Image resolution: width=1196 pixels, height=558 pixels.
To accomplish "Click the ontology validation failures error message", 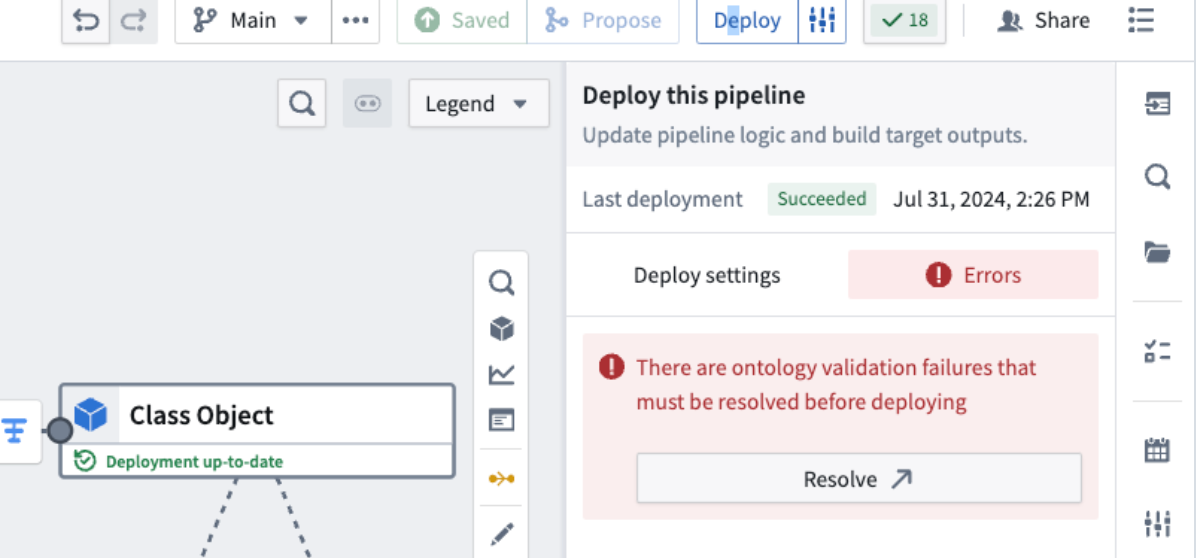I will click(x=836, y=385).
